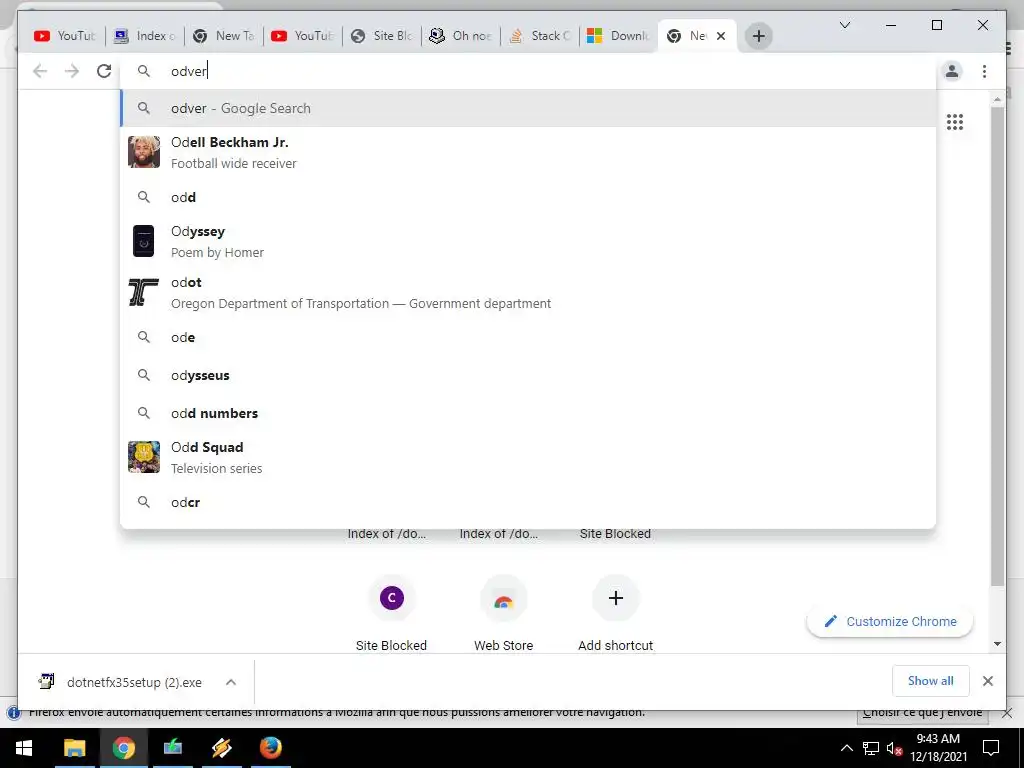
Task: Choose the 'odcr' search suggestion
Action: [528, 502]
